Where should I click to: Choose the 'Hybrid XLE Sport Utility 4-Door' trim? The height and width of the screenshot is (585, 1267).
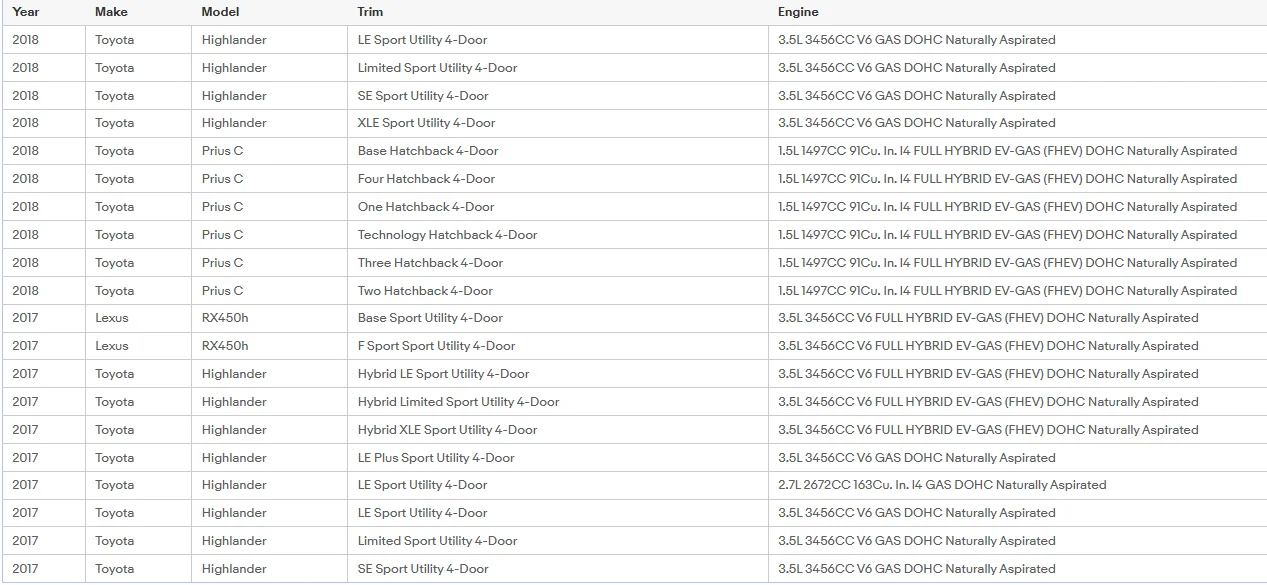click(448, 430)
